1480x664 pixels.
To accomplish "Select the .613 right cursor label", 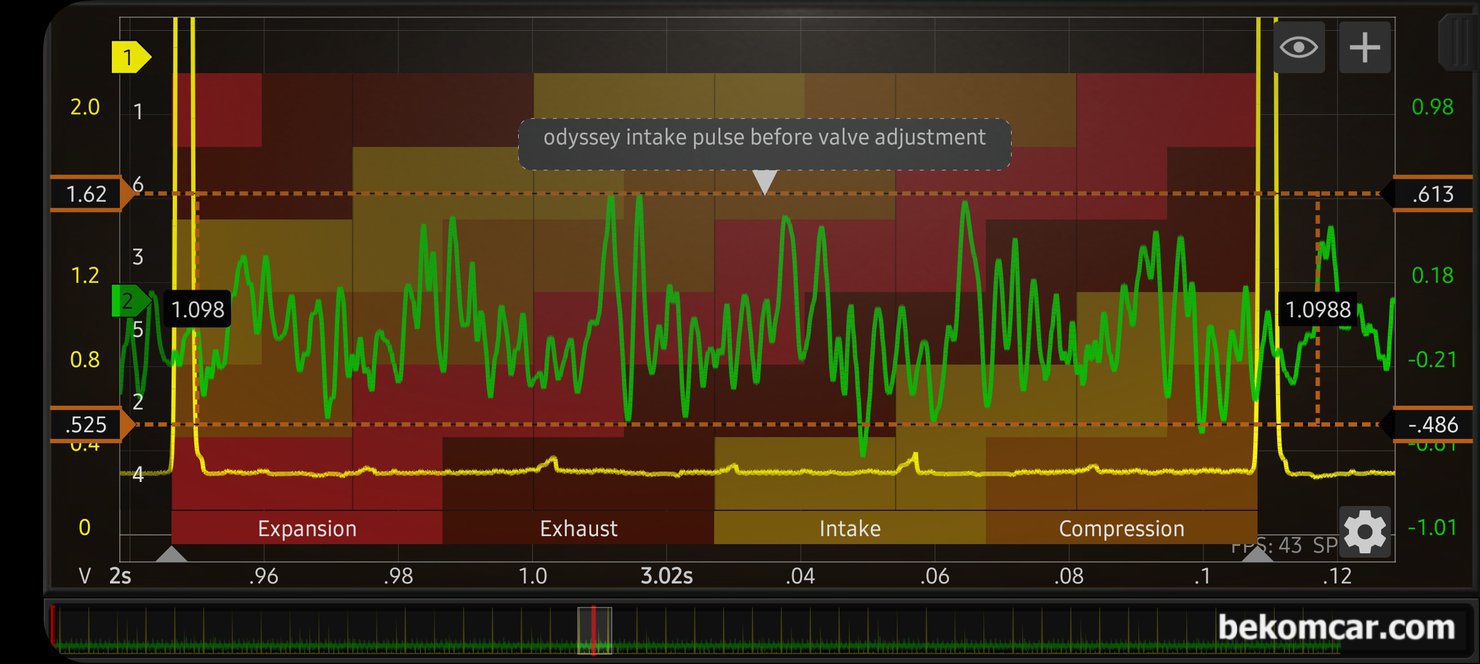I will (1427, 194).
